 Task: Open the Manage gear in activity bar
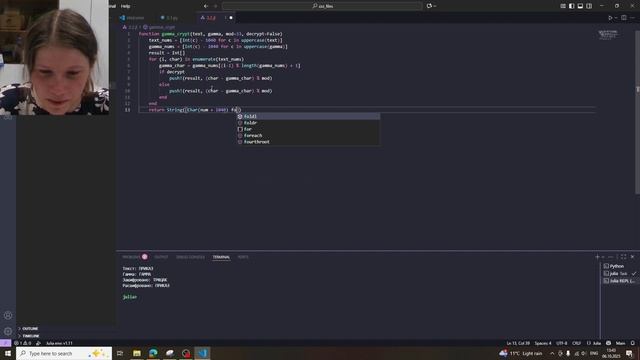tap(8, 331)
